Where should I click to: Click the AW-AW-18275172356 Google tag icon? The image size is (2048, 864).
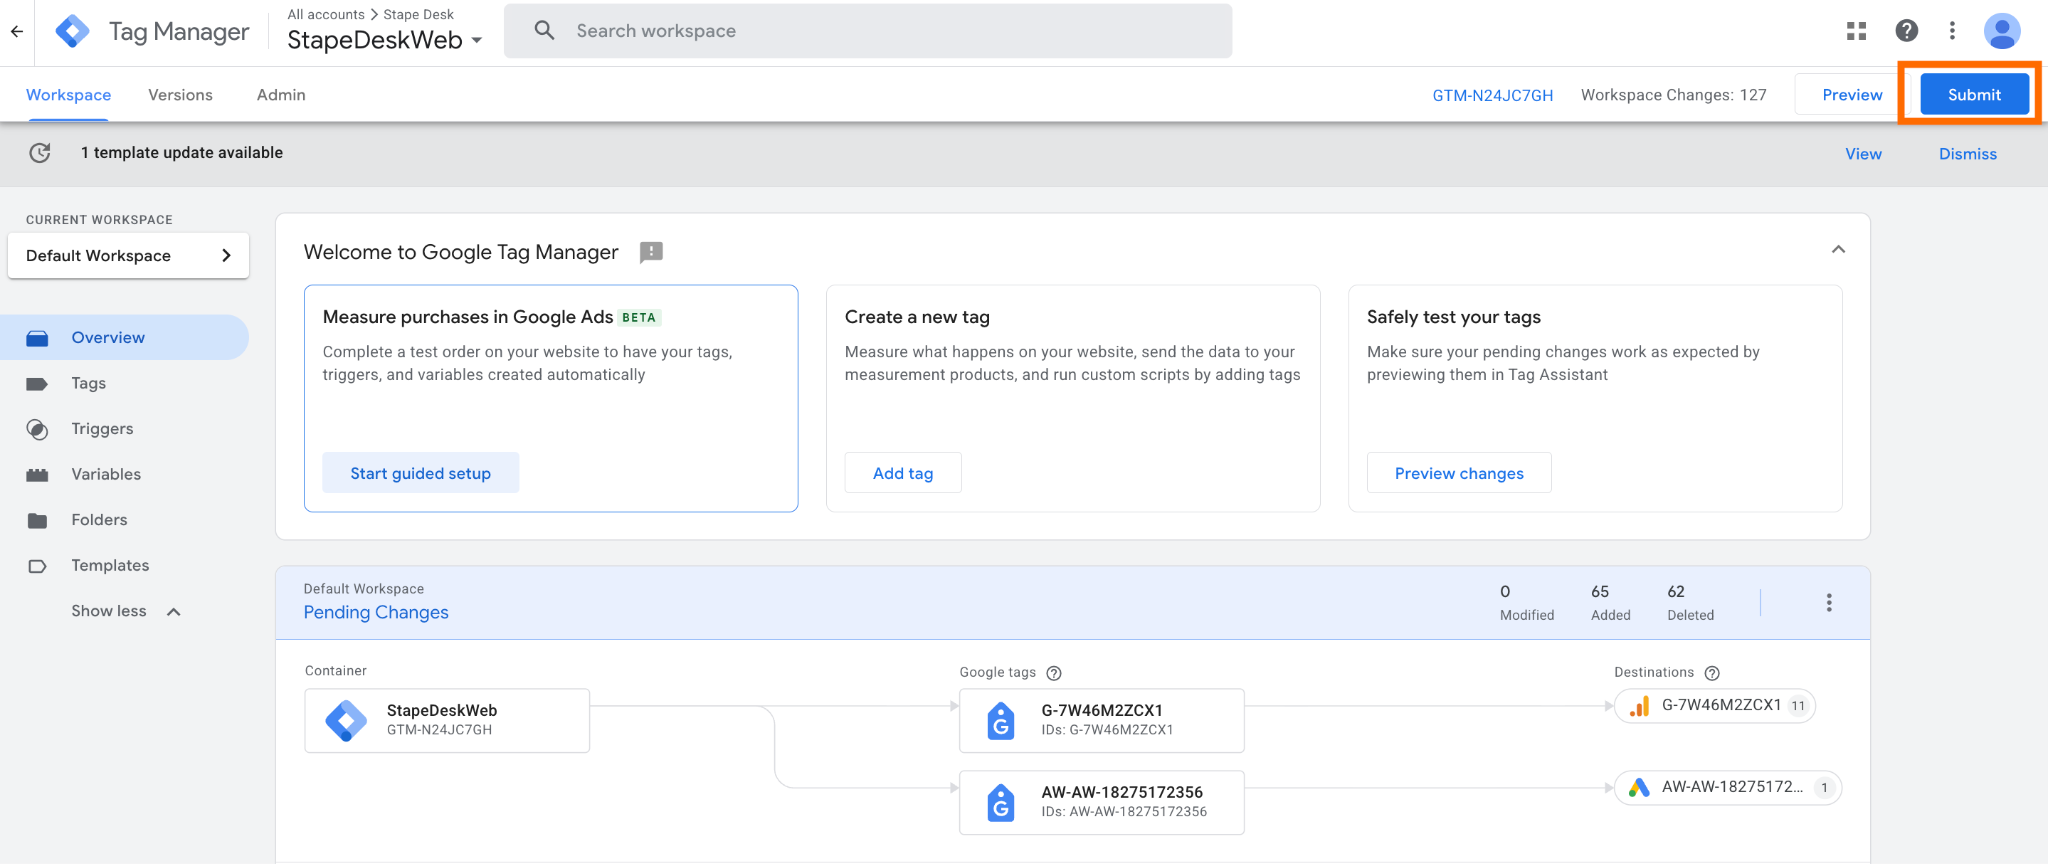pos(1001,802)
